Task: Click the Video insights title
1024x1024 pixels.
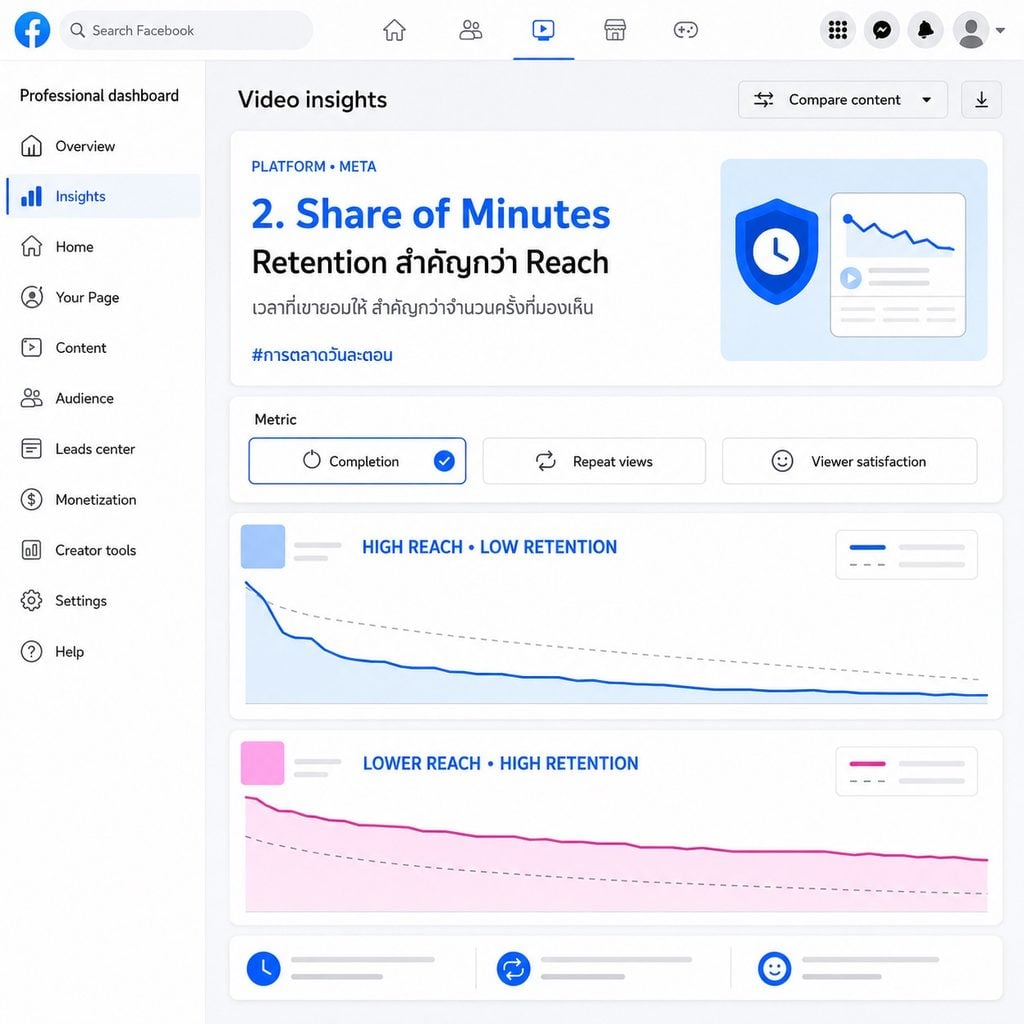Action: (312, 99)
